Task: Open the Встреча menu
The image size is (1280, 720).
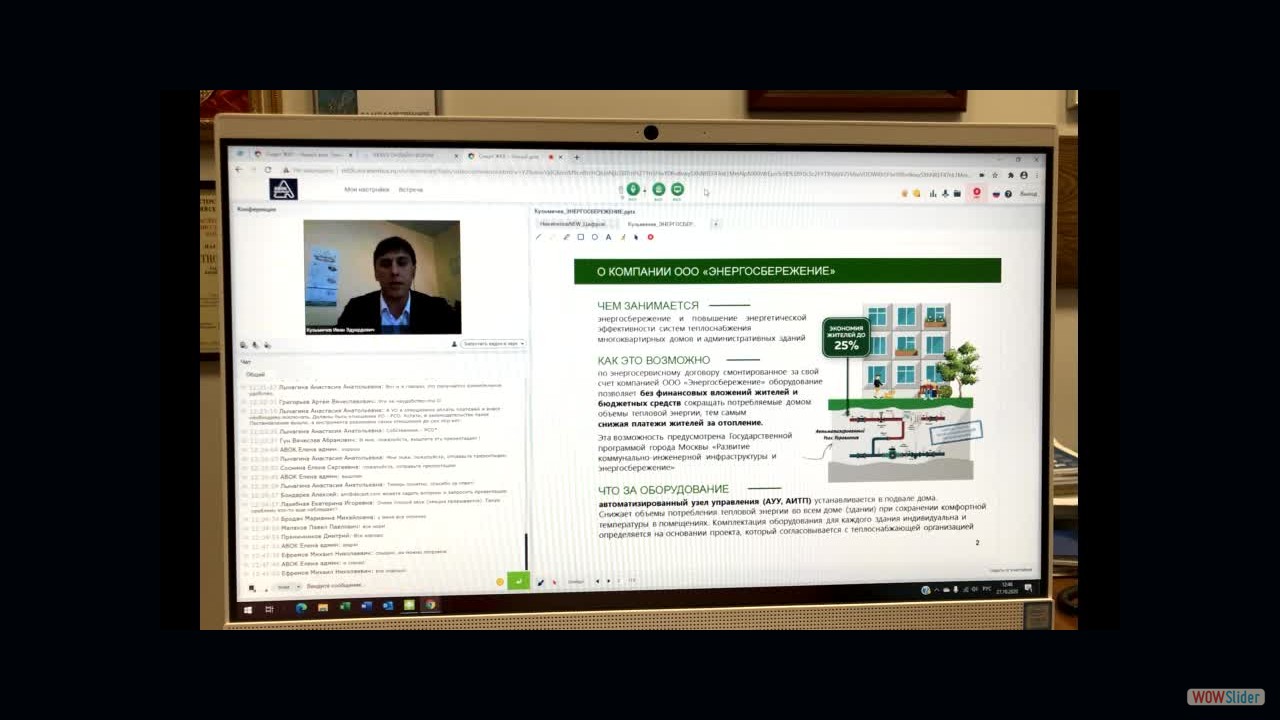Action: point(410,189)
